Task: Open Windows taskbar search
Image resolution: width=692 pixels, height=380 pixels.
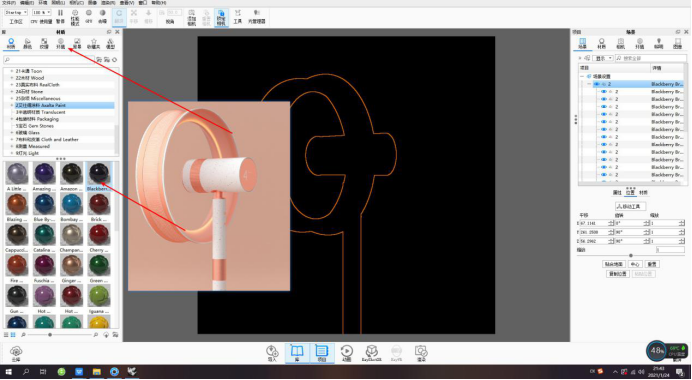Action: pos(26,372)
